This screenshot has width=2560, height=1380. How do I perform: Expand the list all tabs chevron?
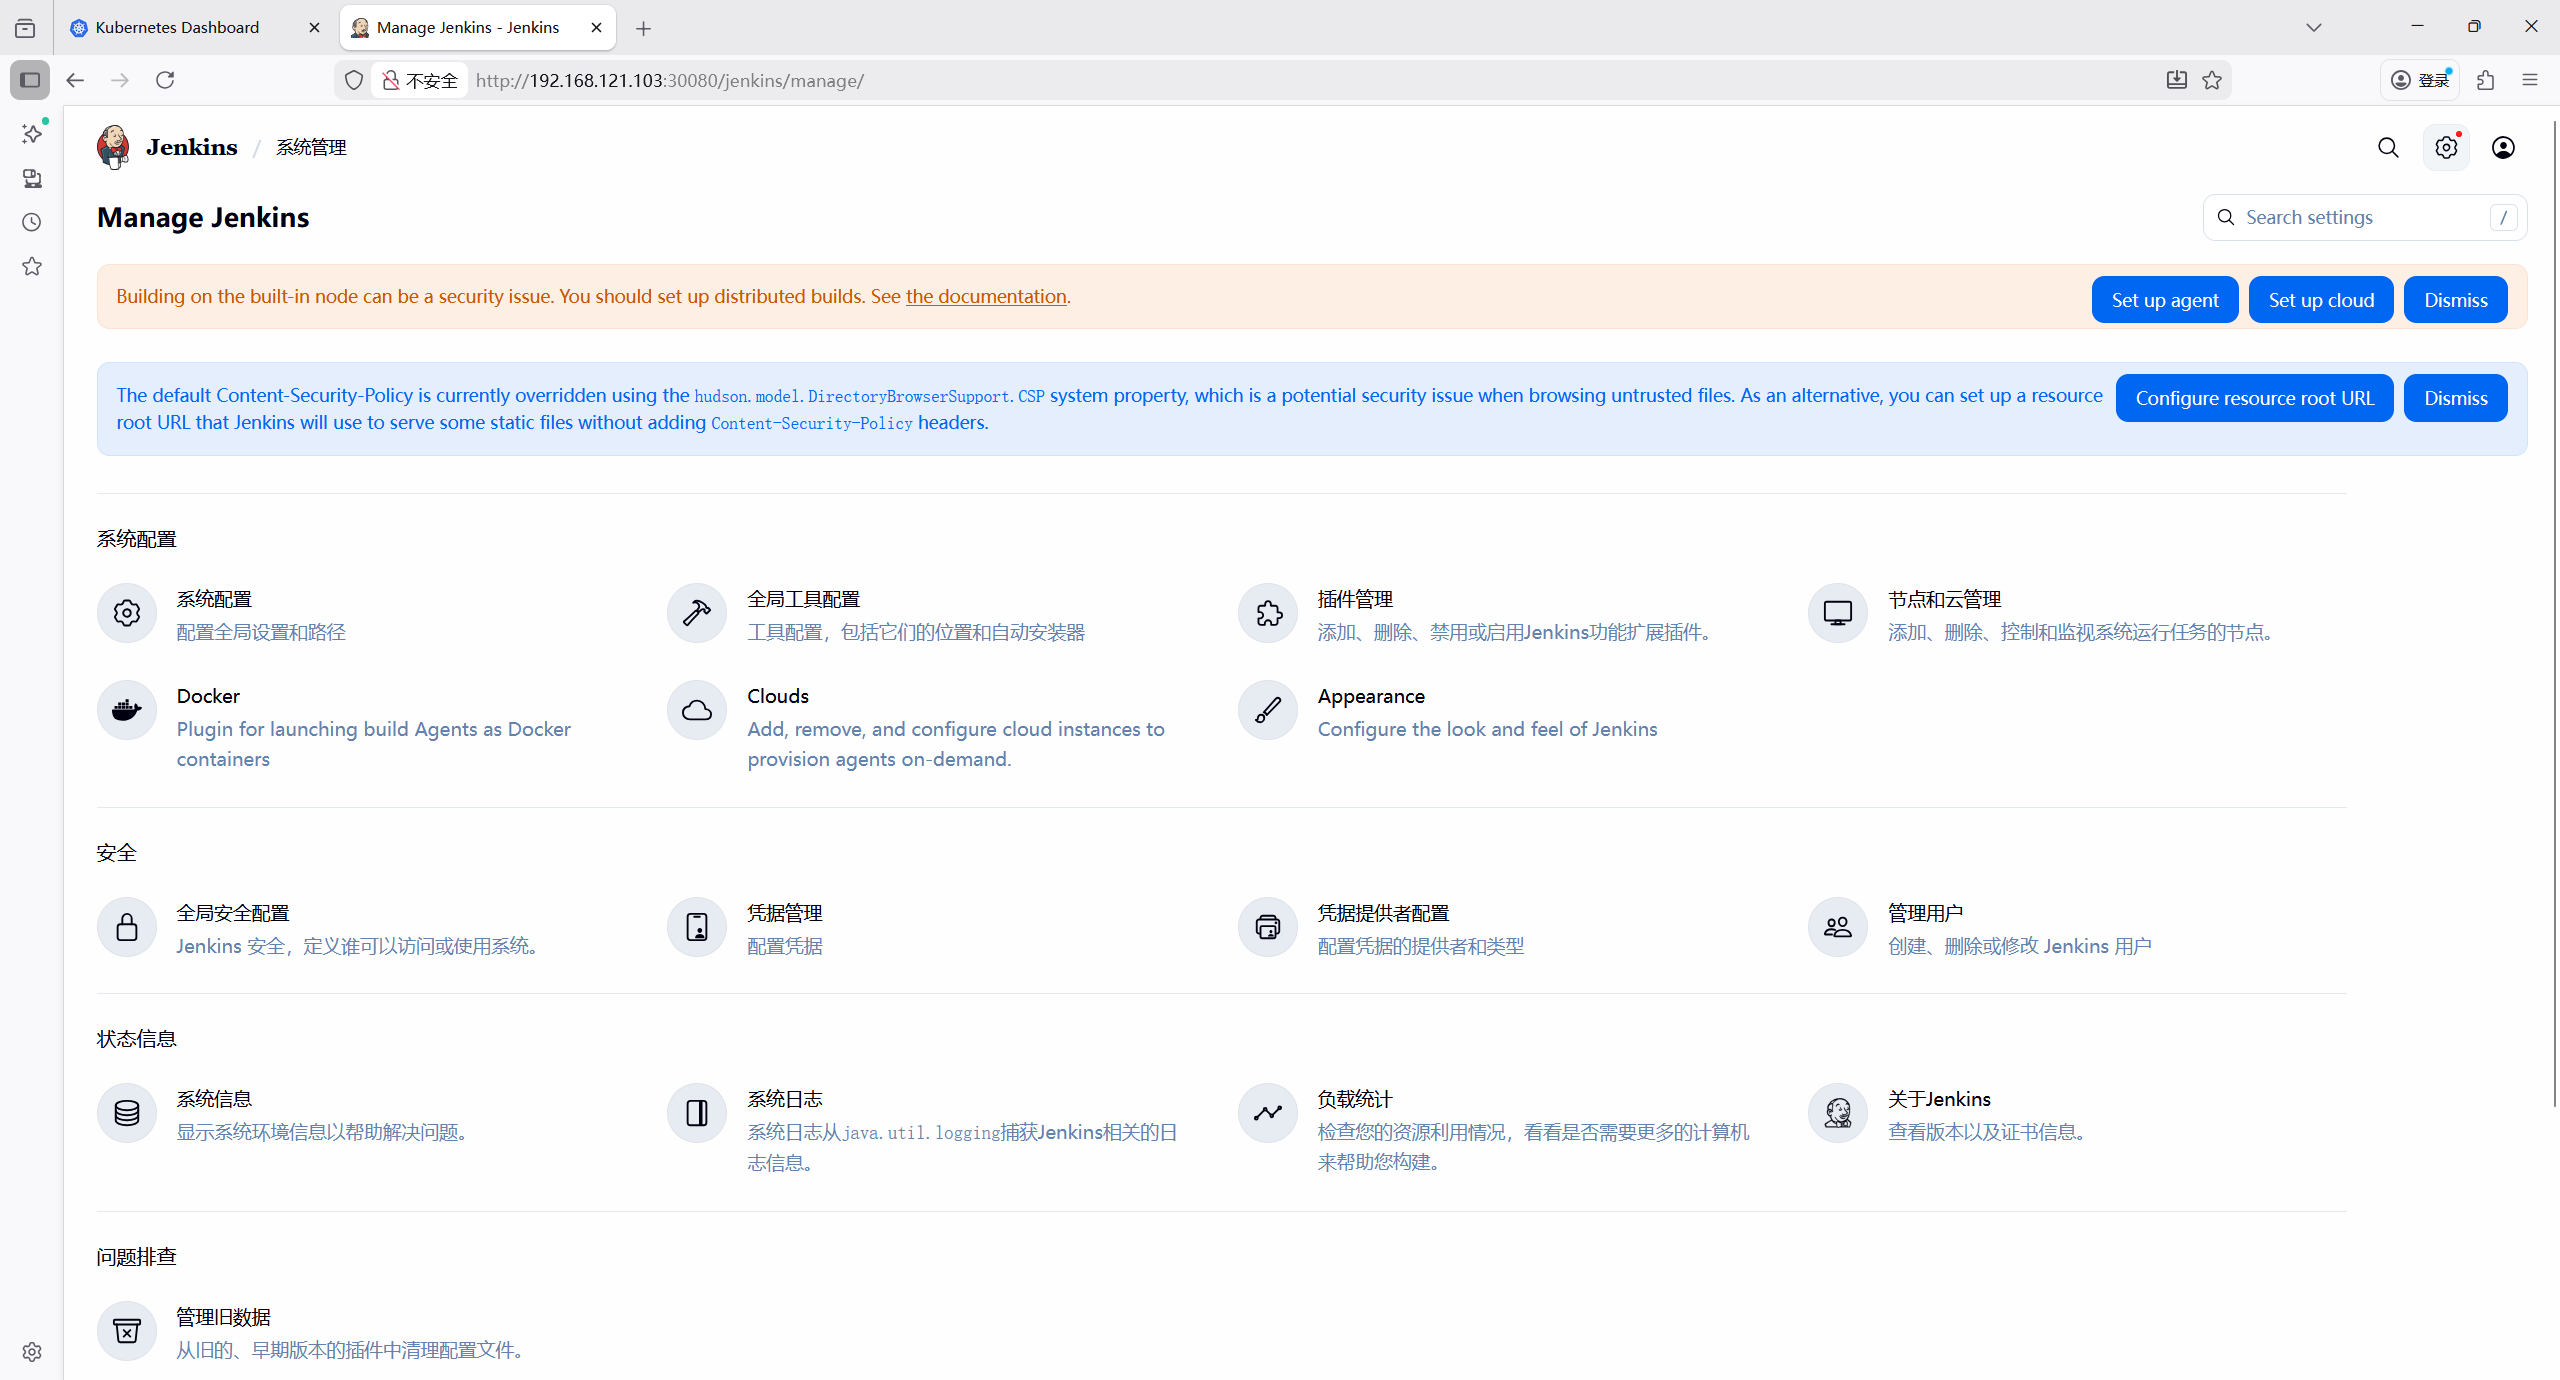2313,28
